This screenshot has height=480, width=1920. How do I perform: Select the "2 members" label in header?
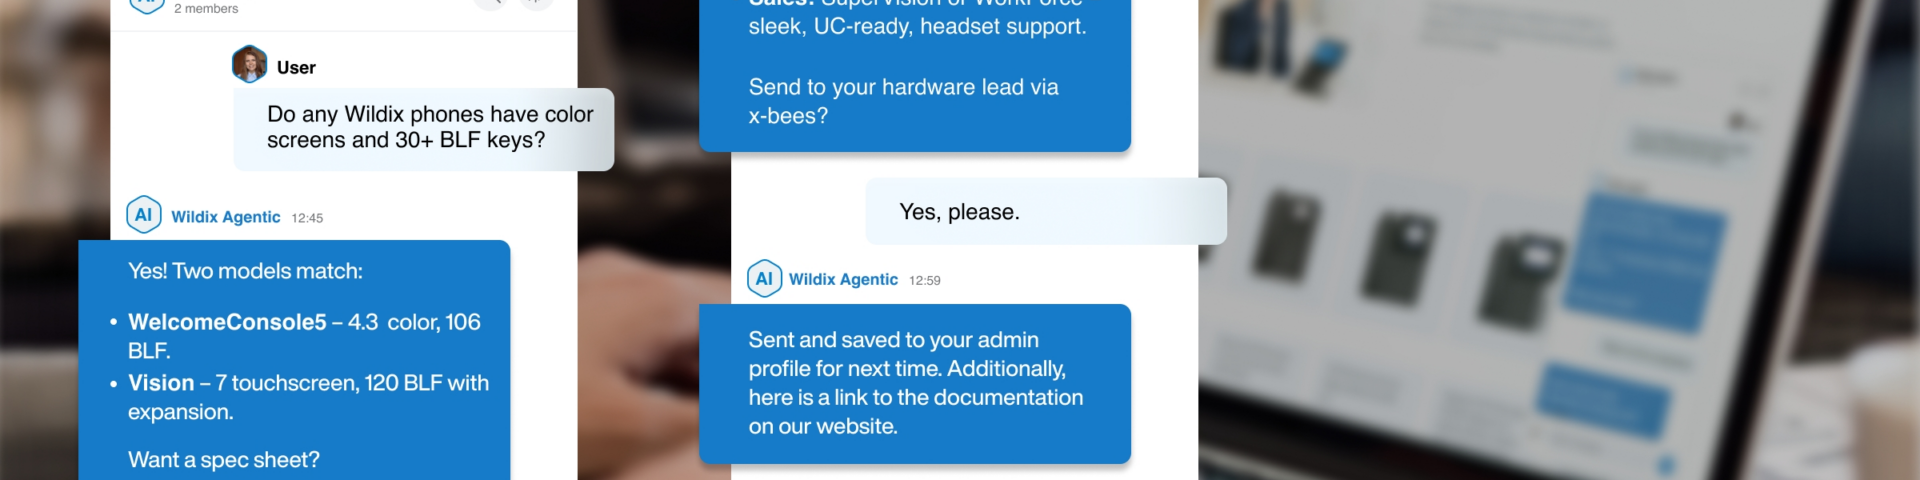tap(206, 9)
